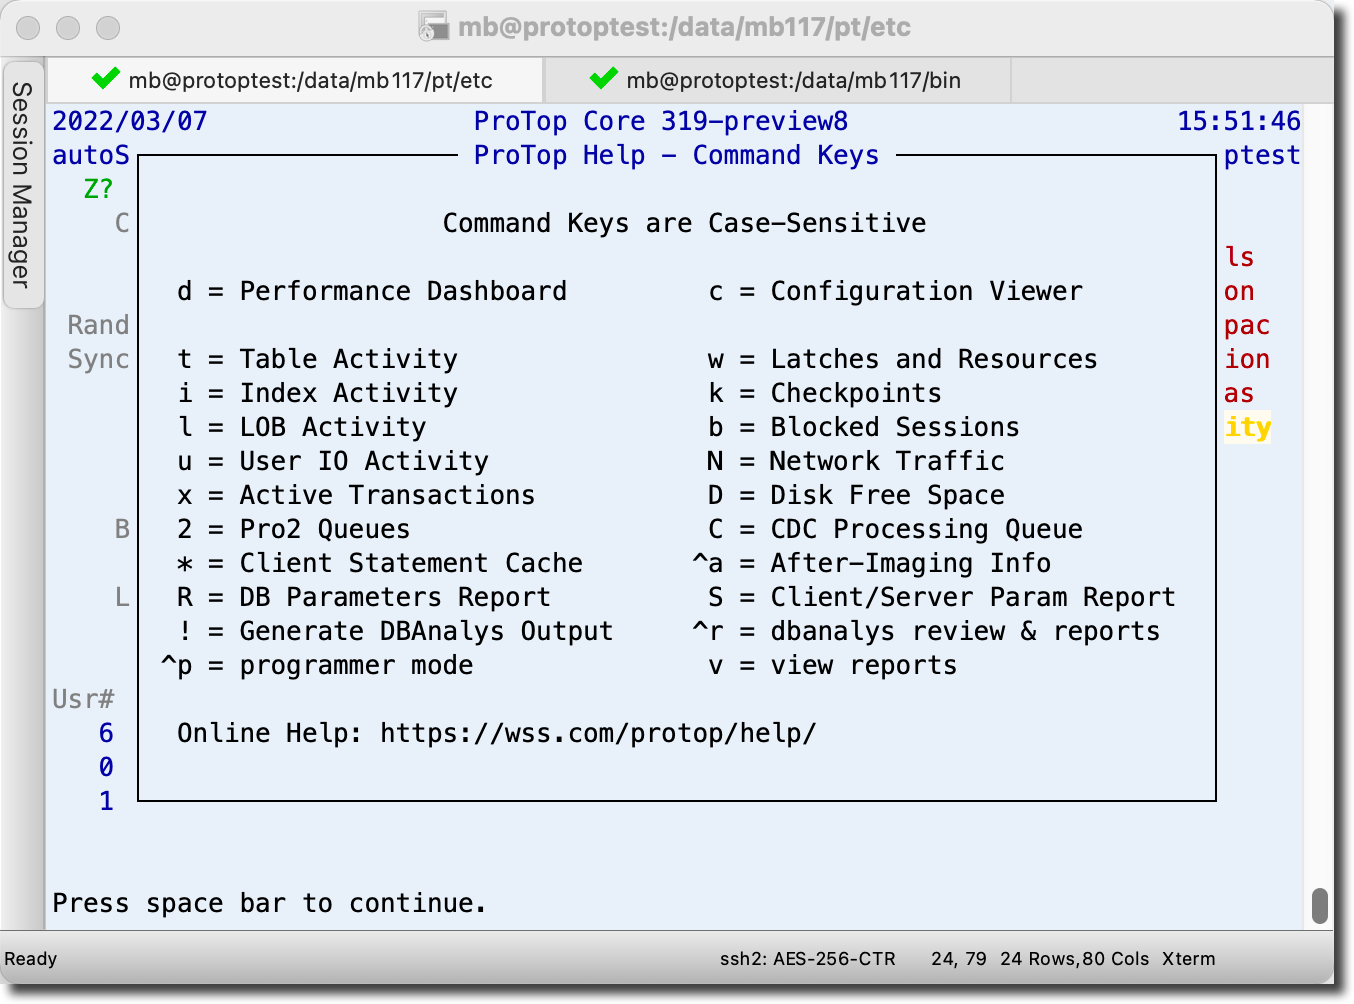Click the clock 15:51:46
Image resolution: width=1354 pixels, height=1004 pixels.
click(x=1239, y=122)
